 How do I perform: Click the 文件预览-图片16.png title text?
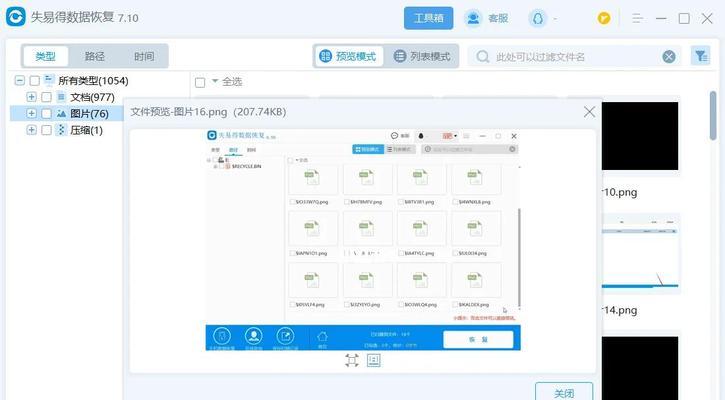click(208, 112)
